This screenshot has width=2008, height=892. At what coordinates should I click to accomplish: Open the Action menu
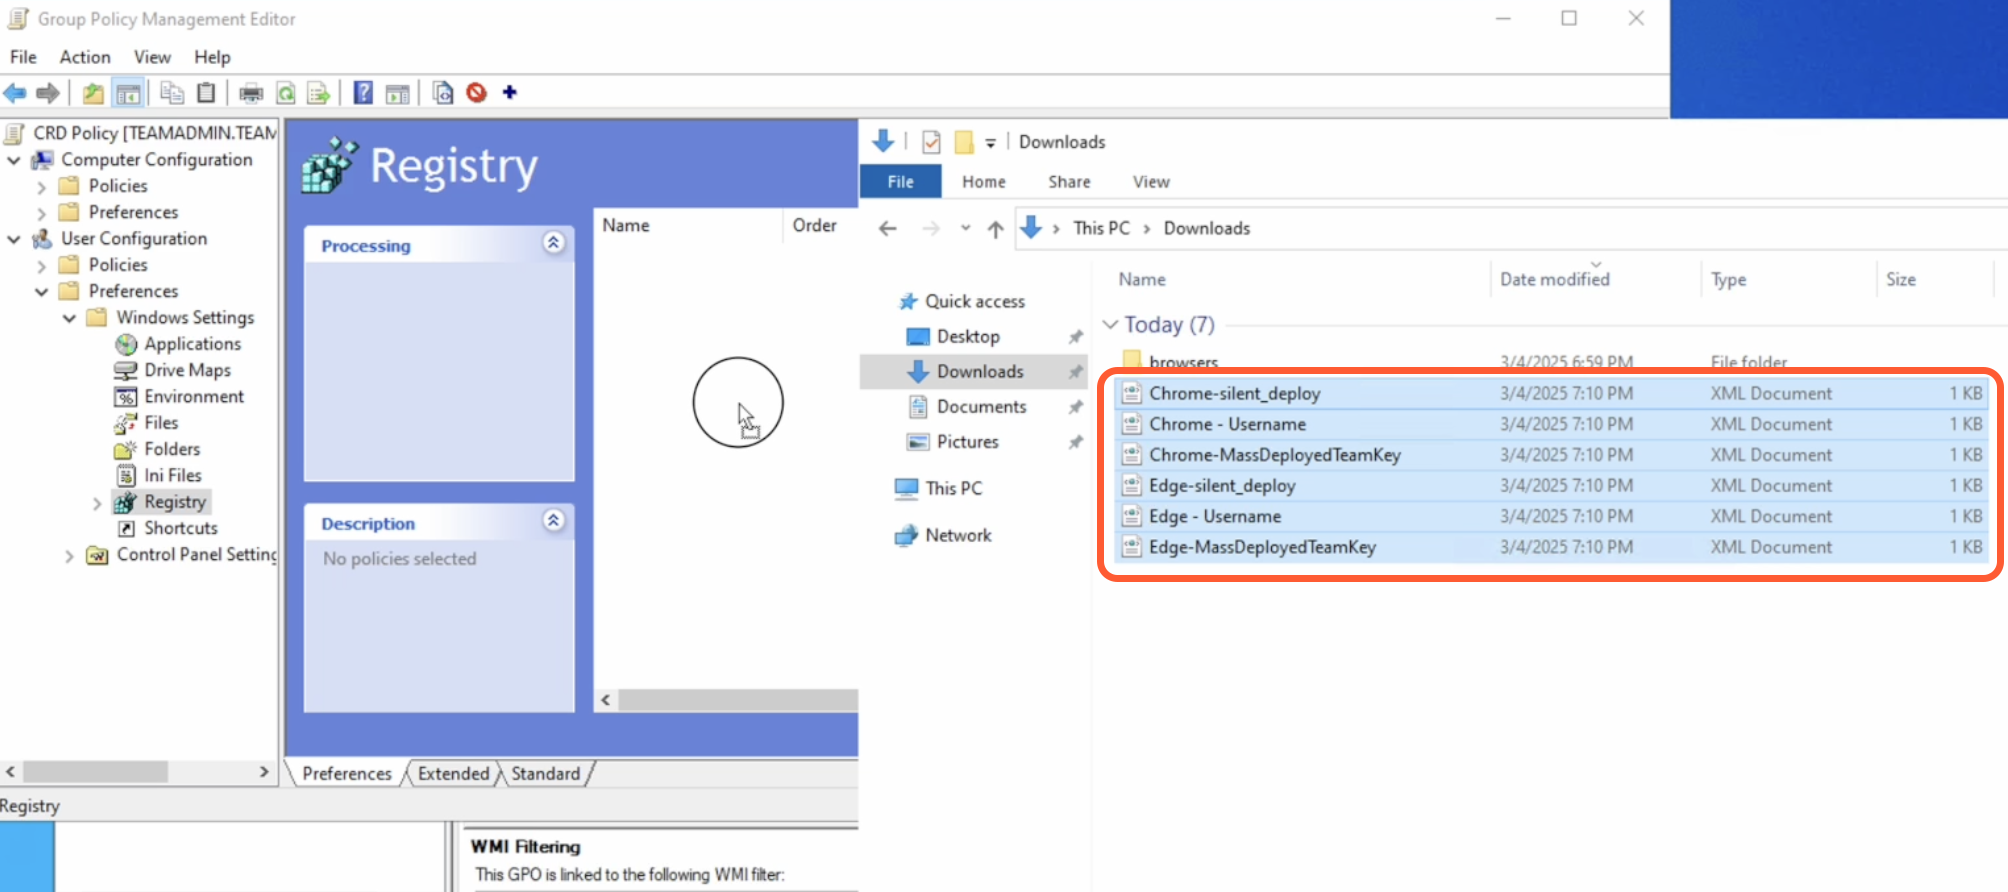85,57
